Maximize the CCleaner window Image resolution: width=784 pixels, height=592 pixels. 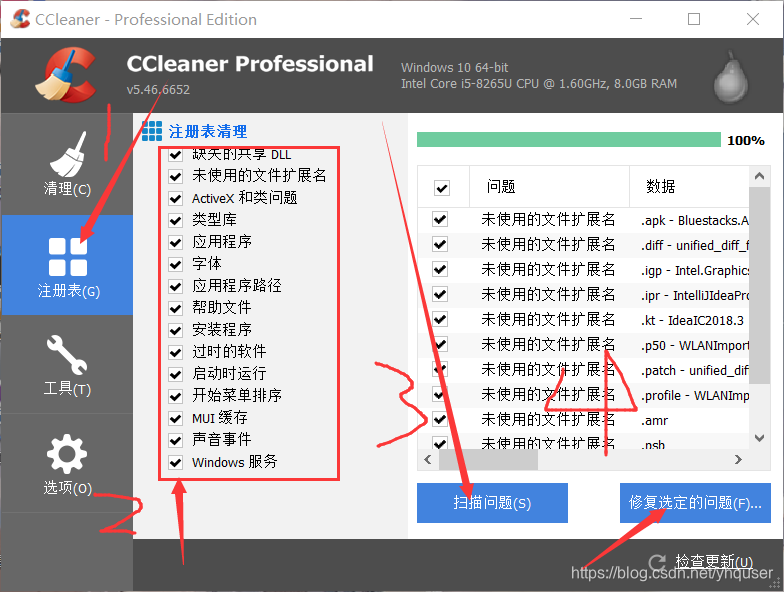(x=694, y=19)
